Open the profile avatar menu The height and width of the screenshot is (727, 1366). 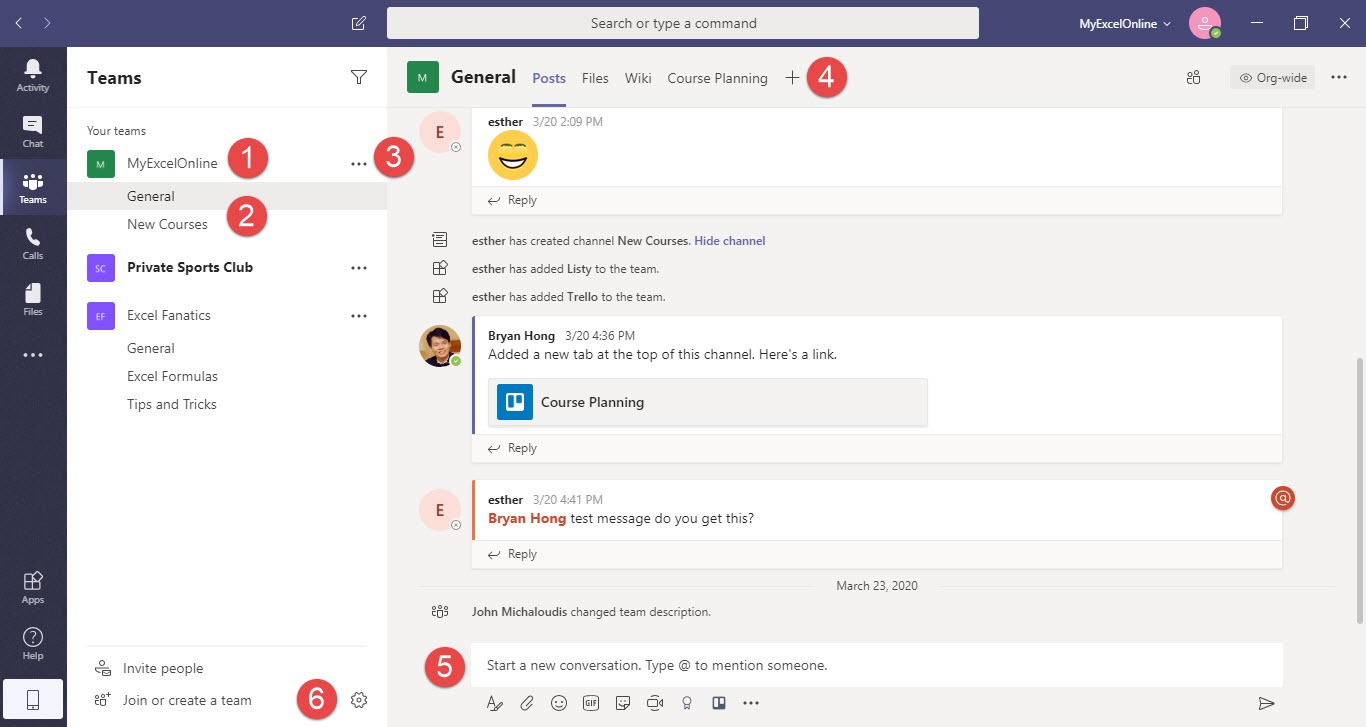pyautogui.click(x=1205, y=23)
